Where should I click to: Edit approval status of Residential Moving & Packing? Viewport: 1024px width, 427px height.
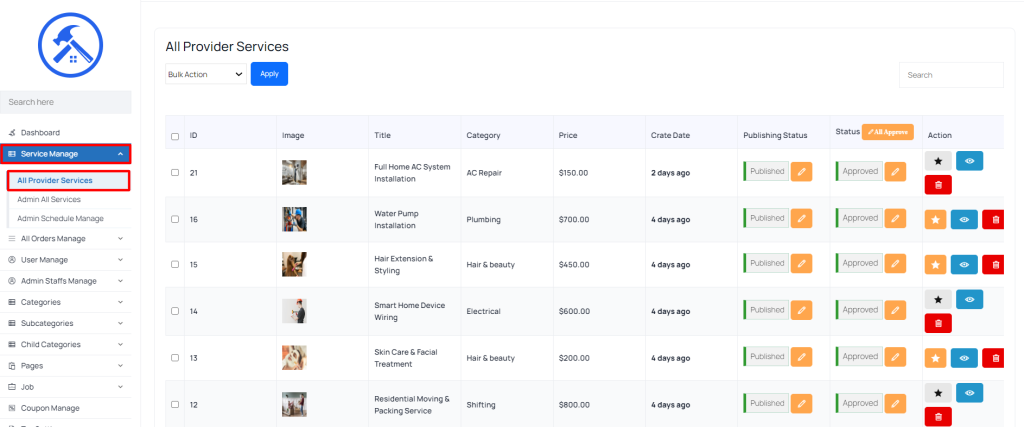click(895, 403)
